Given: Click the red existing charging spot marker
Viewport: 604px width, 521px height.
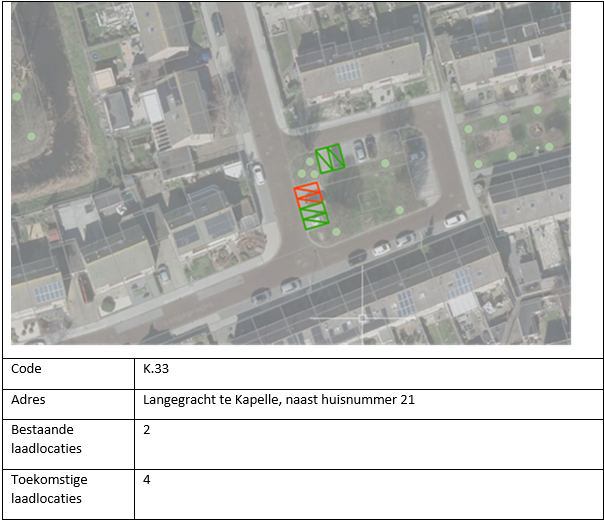Looking at the screenshot, I should pyautogui.click(x=308, y=194).
